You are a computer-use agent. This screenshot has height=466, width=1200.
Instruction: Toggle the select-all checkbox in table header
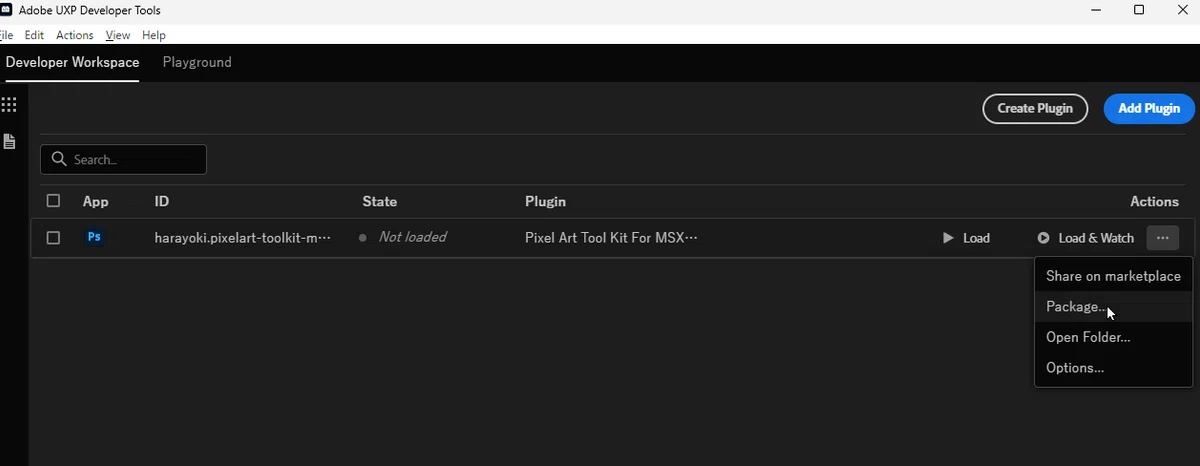tap(53, 200)
